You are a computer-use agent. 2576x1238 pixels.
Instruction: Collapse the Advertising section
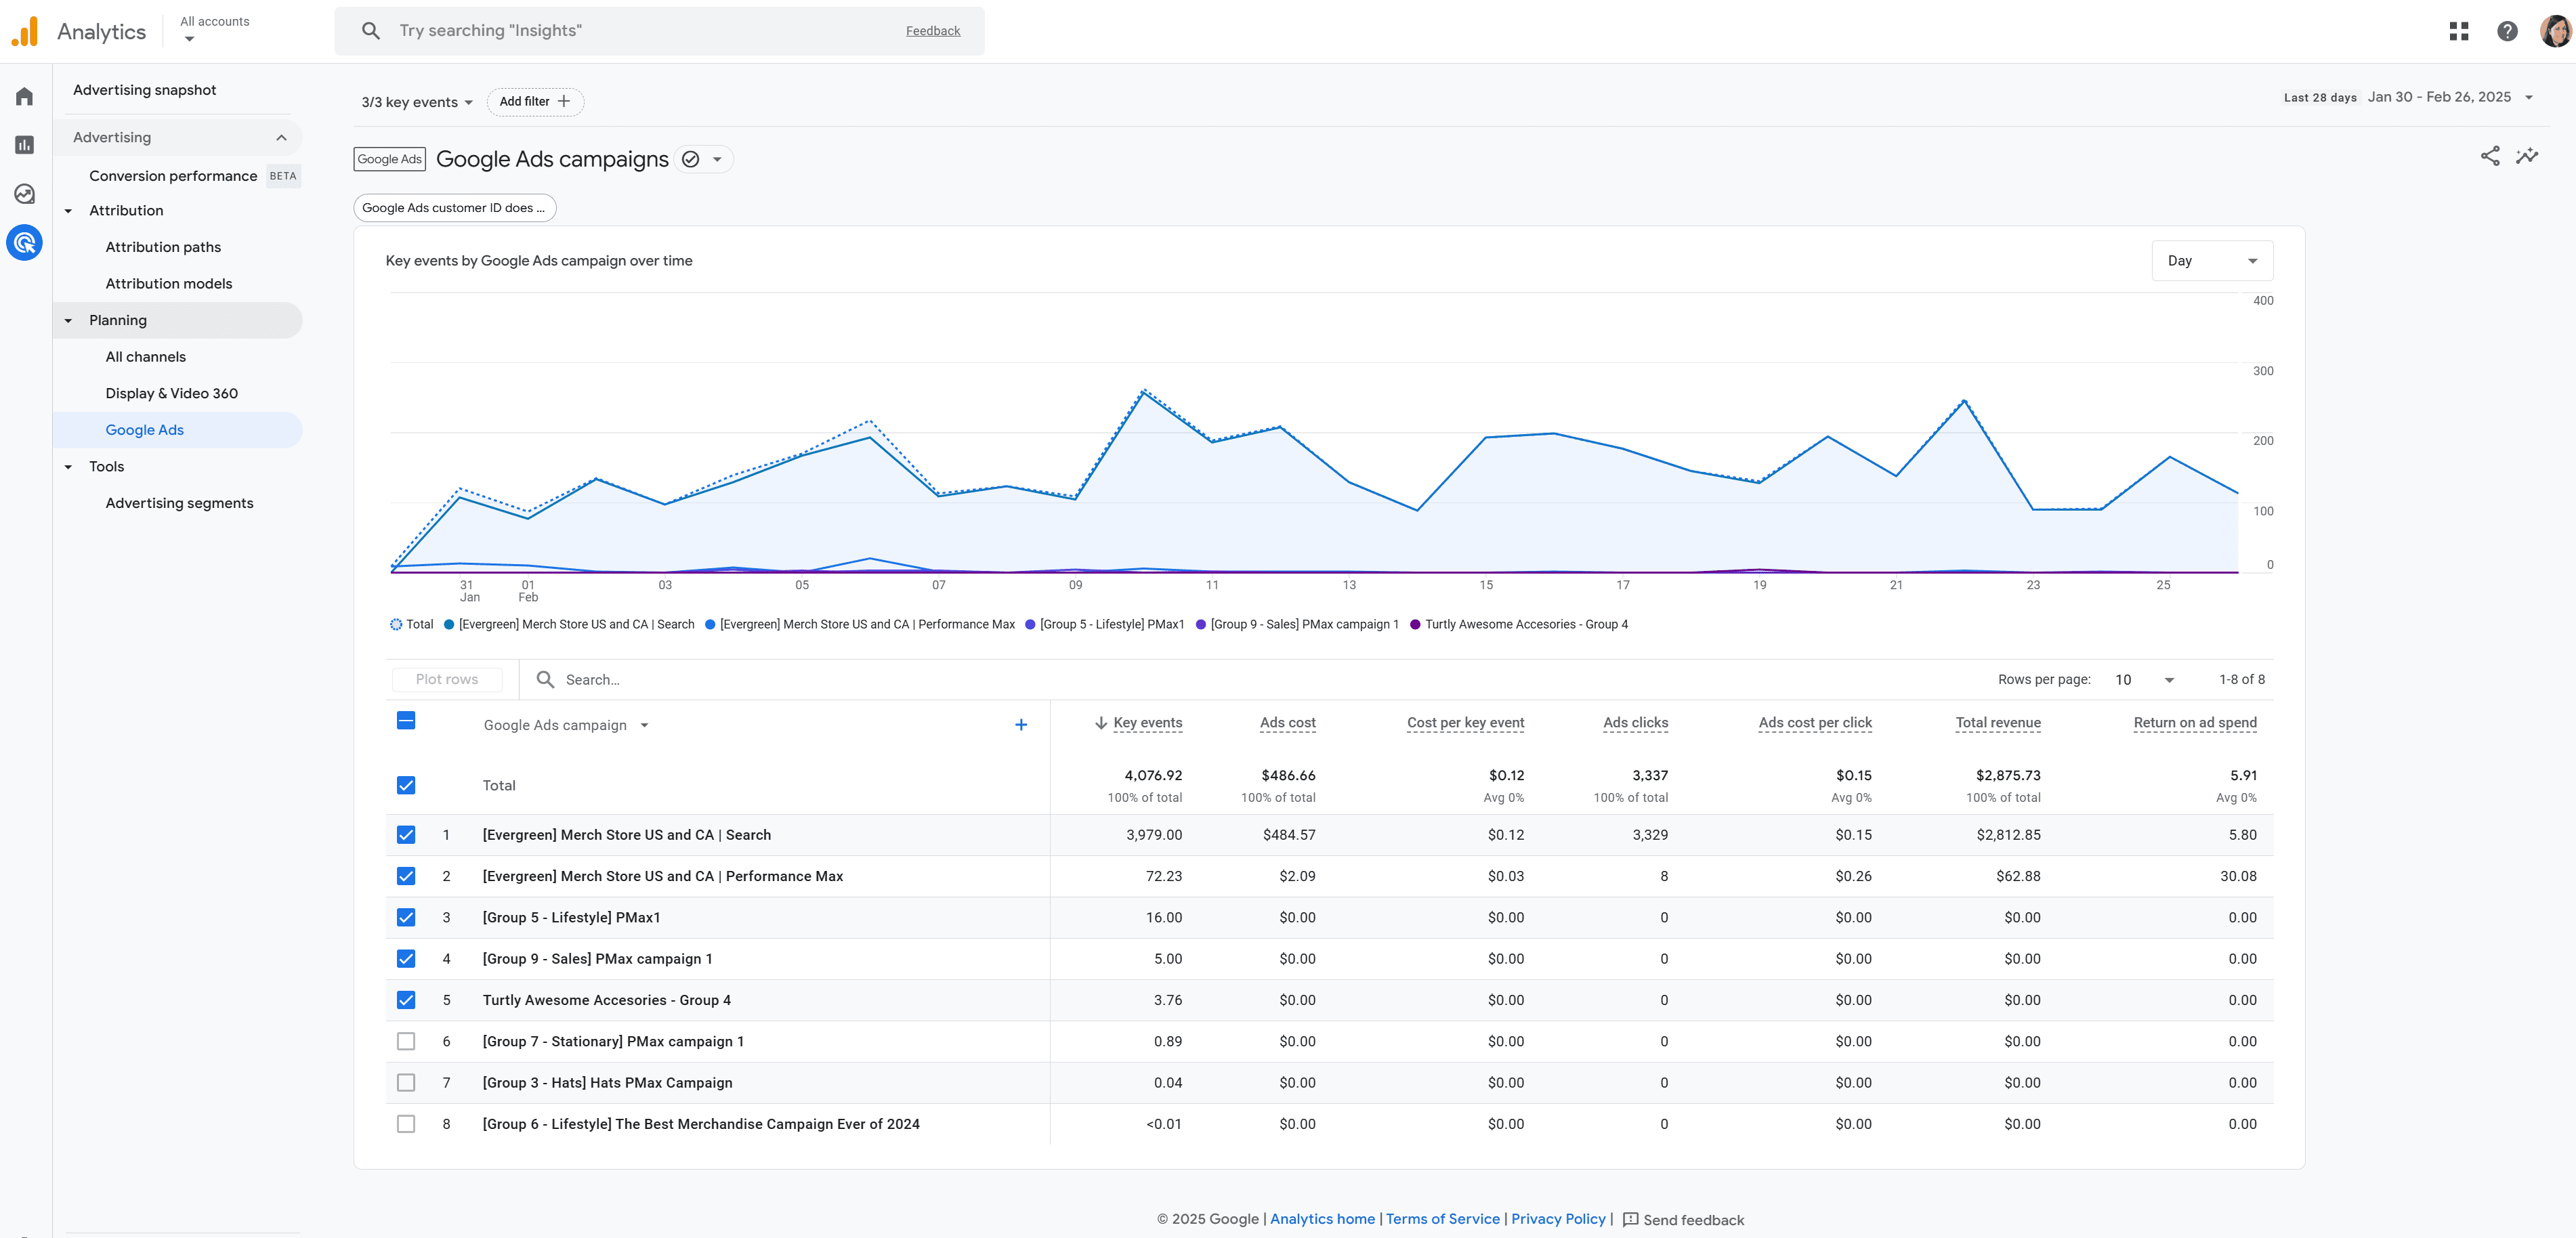[x=281, y=138]
